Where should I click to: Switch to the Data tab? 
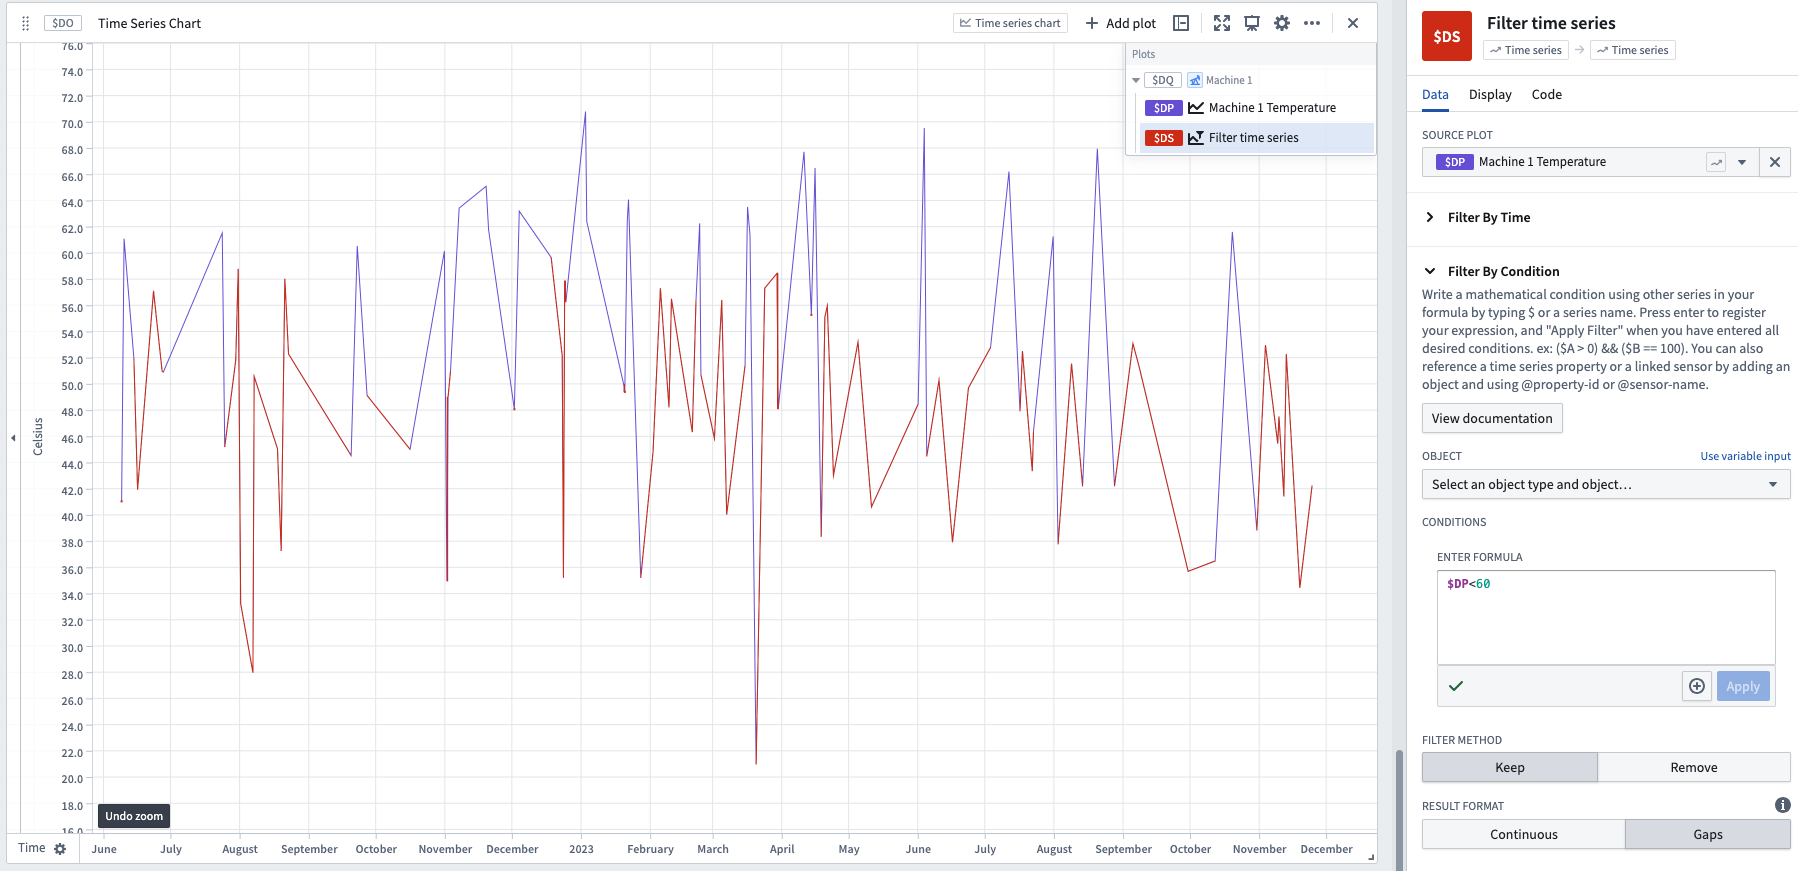point(1435,94)
